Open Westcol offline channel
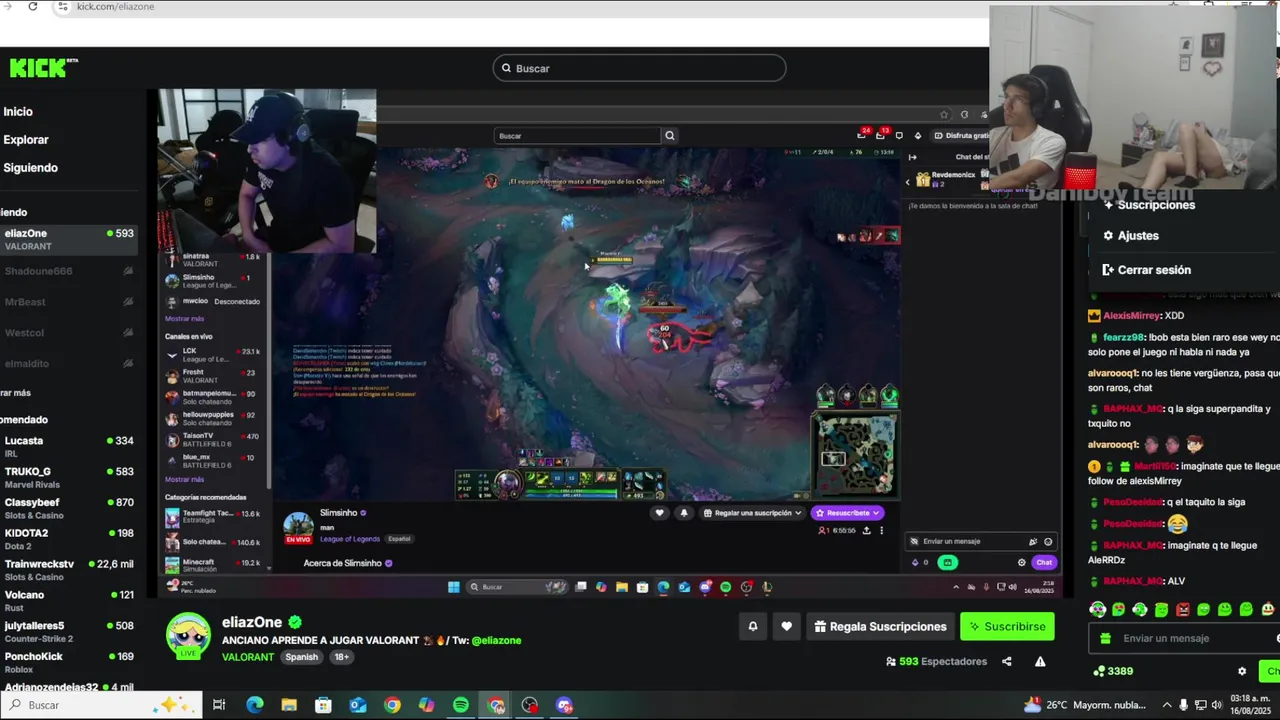 pyautogui.click(x=68, y=333)
